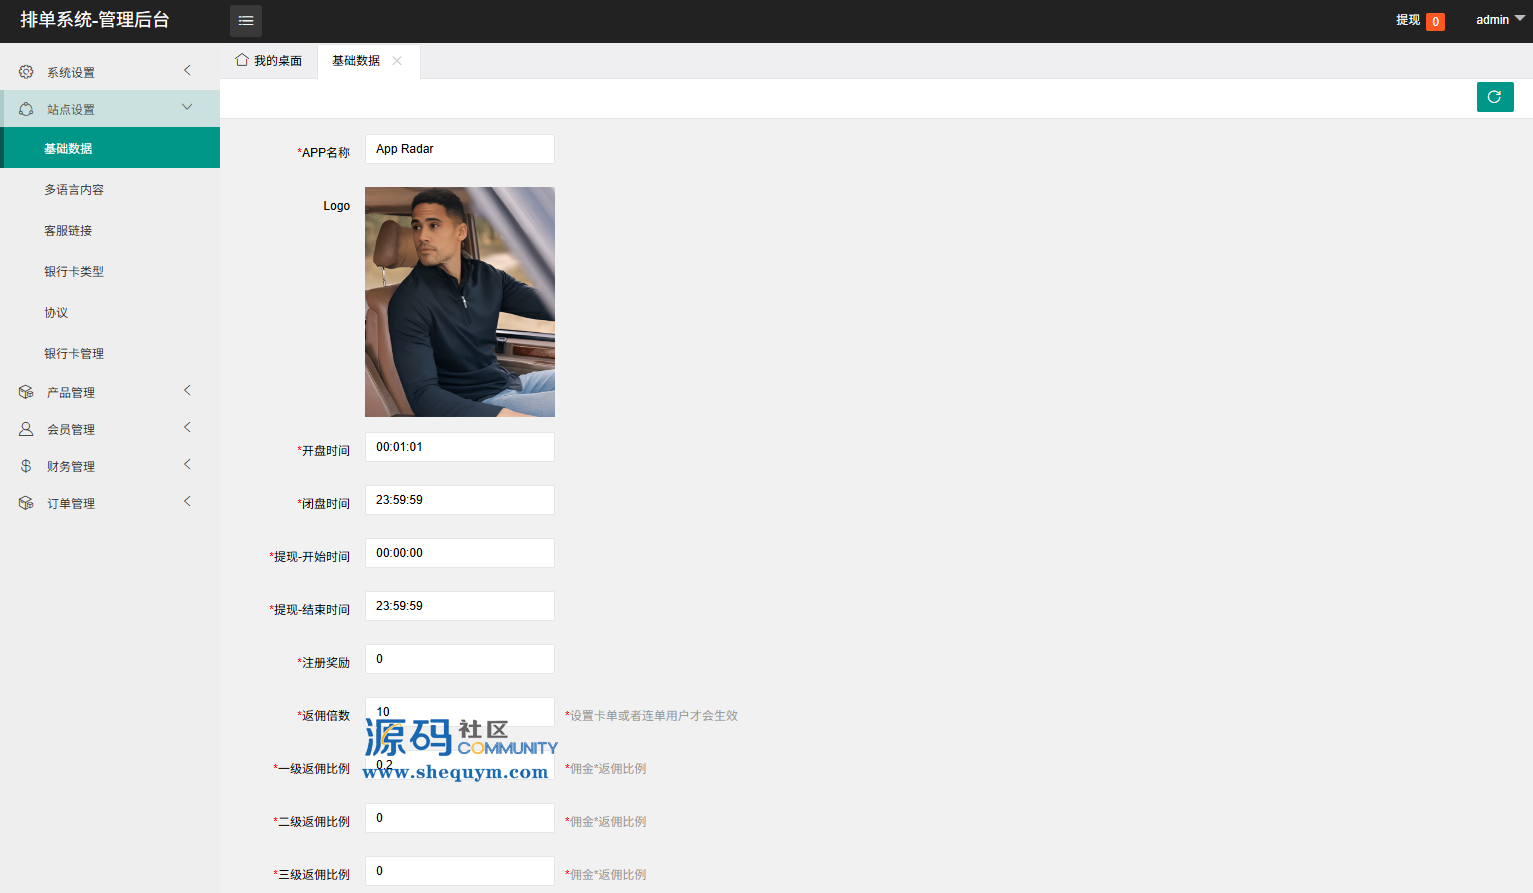This screenshot has width=1533, height=893.
Task: Click the home icon on 我的桌面 tab
Action: click(x=242, y=60)
